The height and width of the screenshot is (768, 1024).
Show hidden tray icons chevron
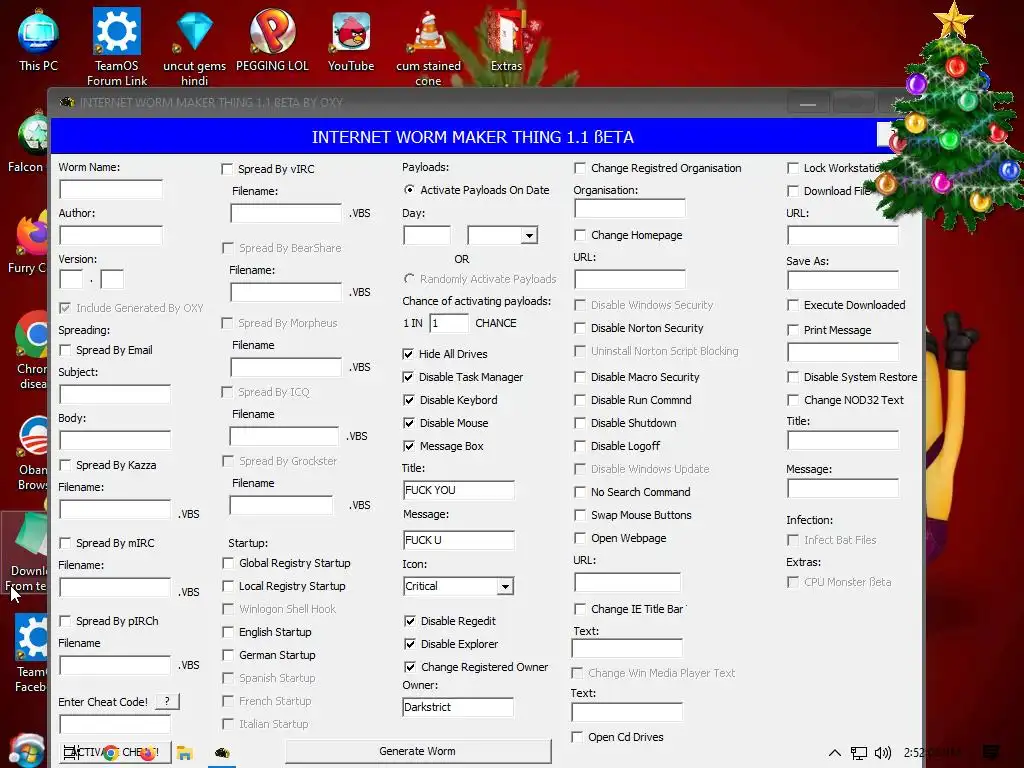pos(835,753)
